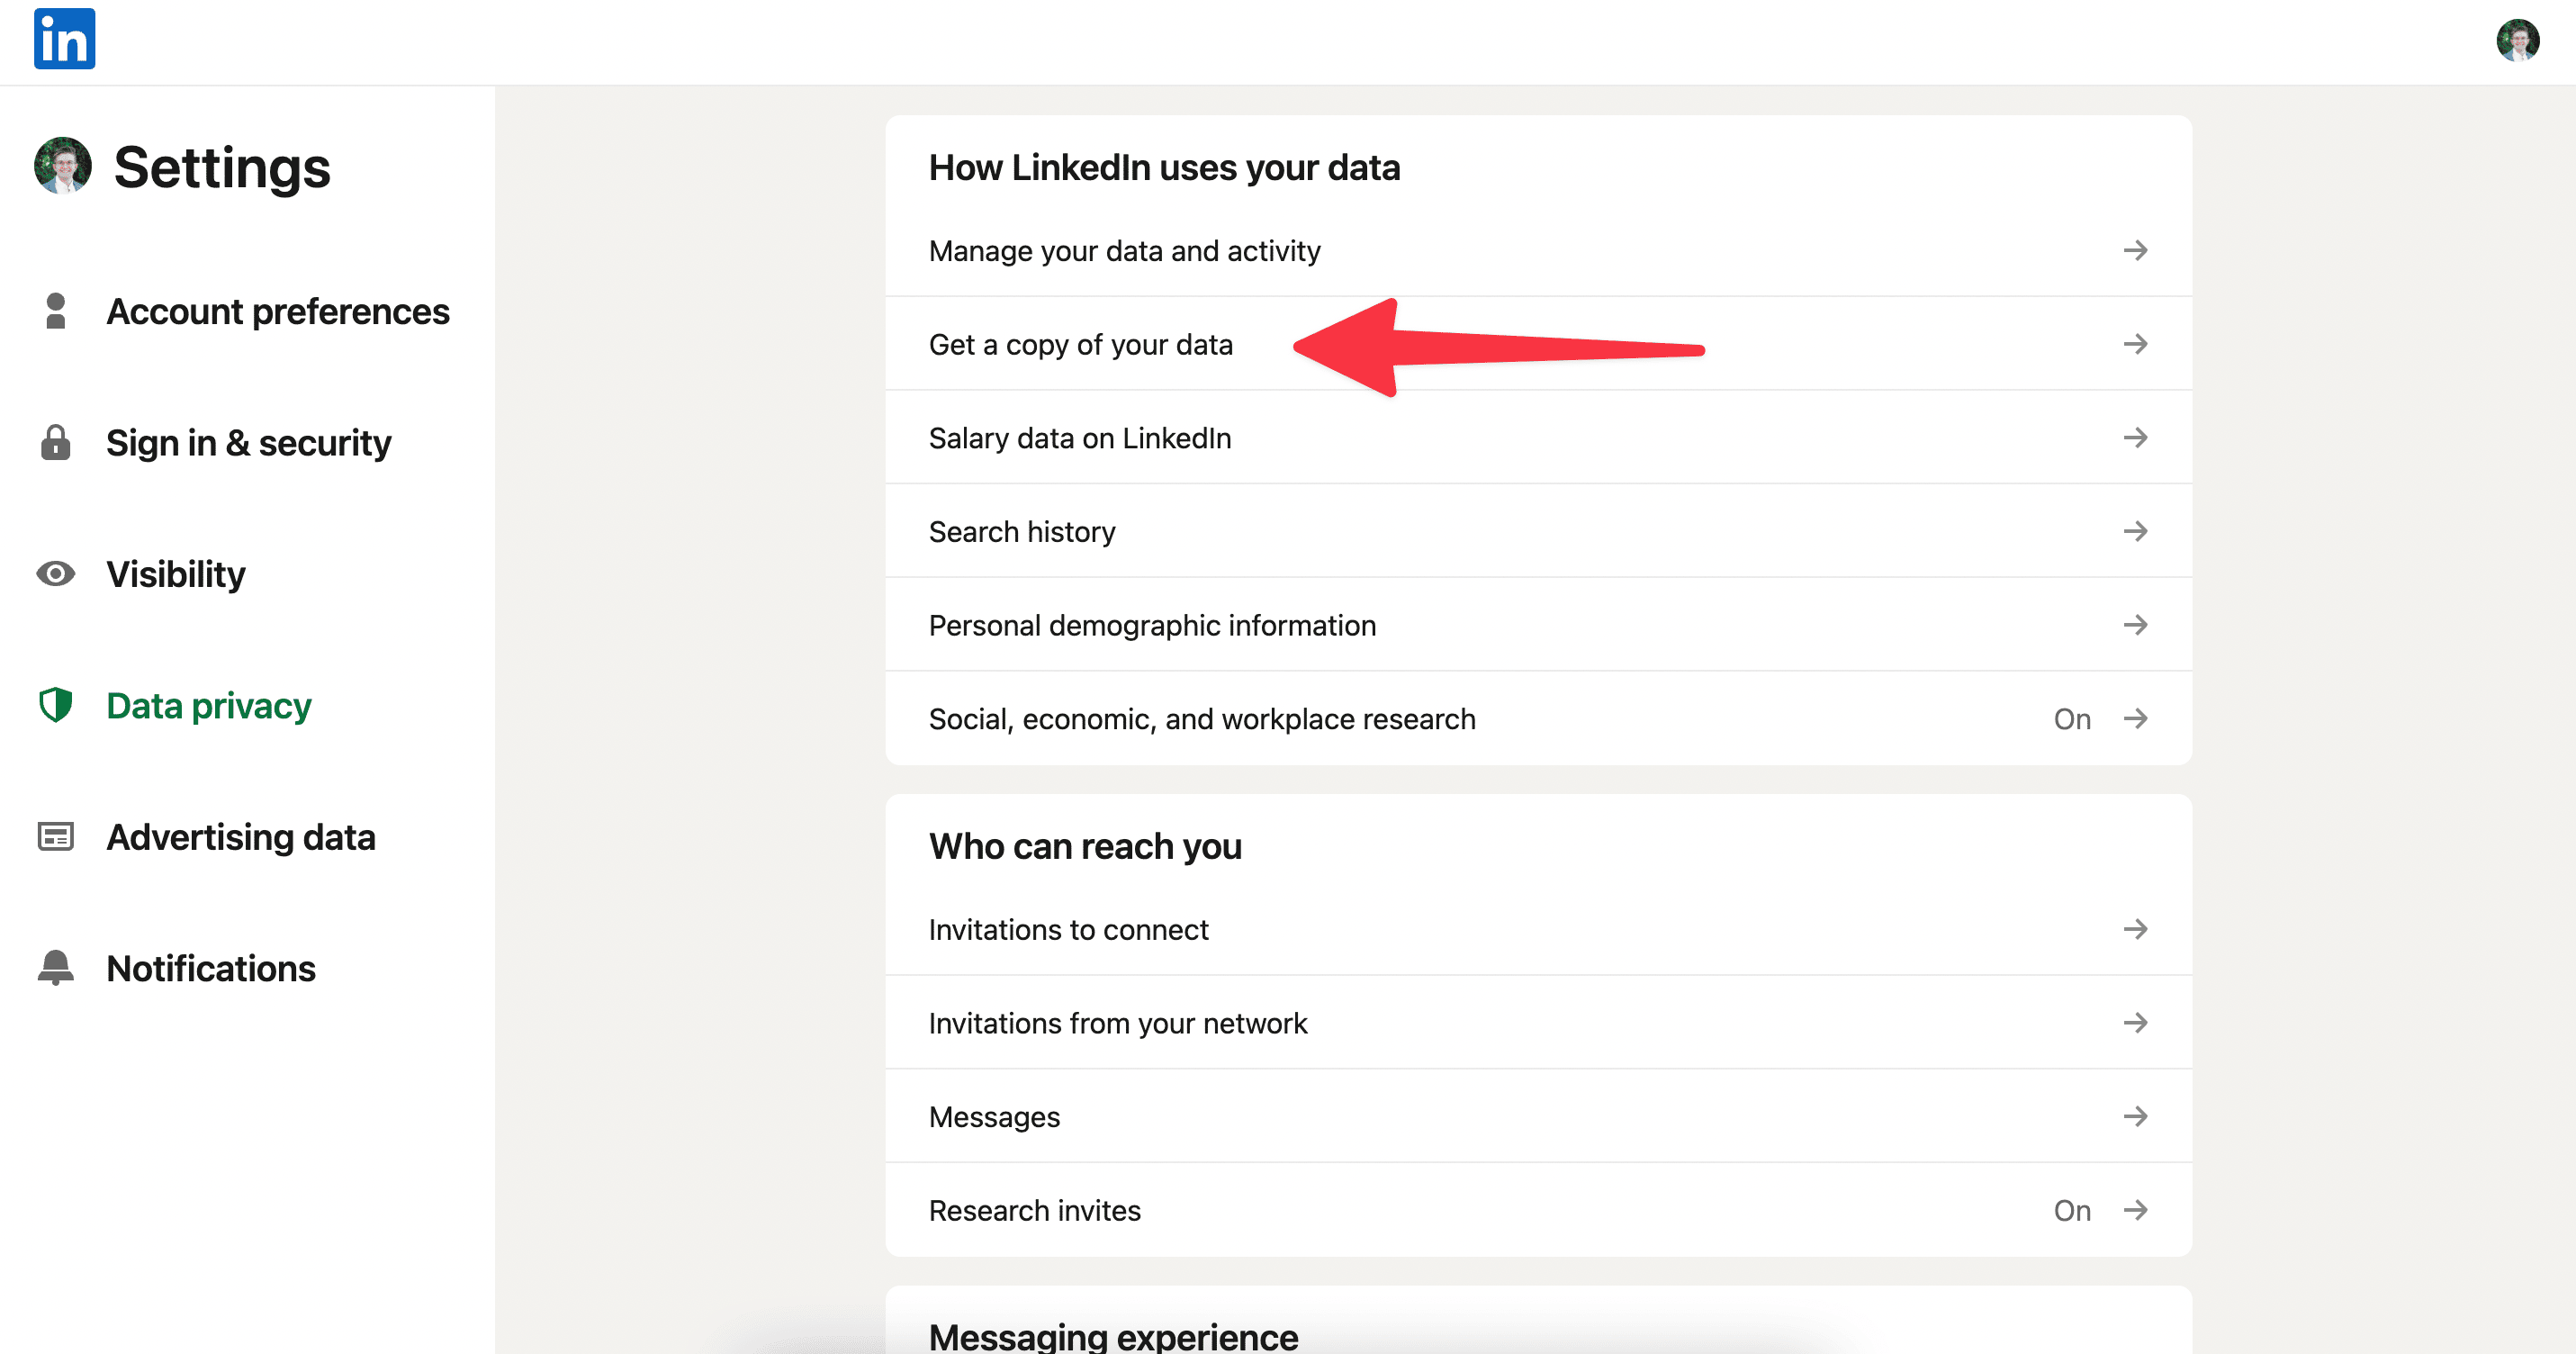Click Get a copy of your data
The width and height of the screenshot is (2576, 1354).
click(x=1082, y=344)
